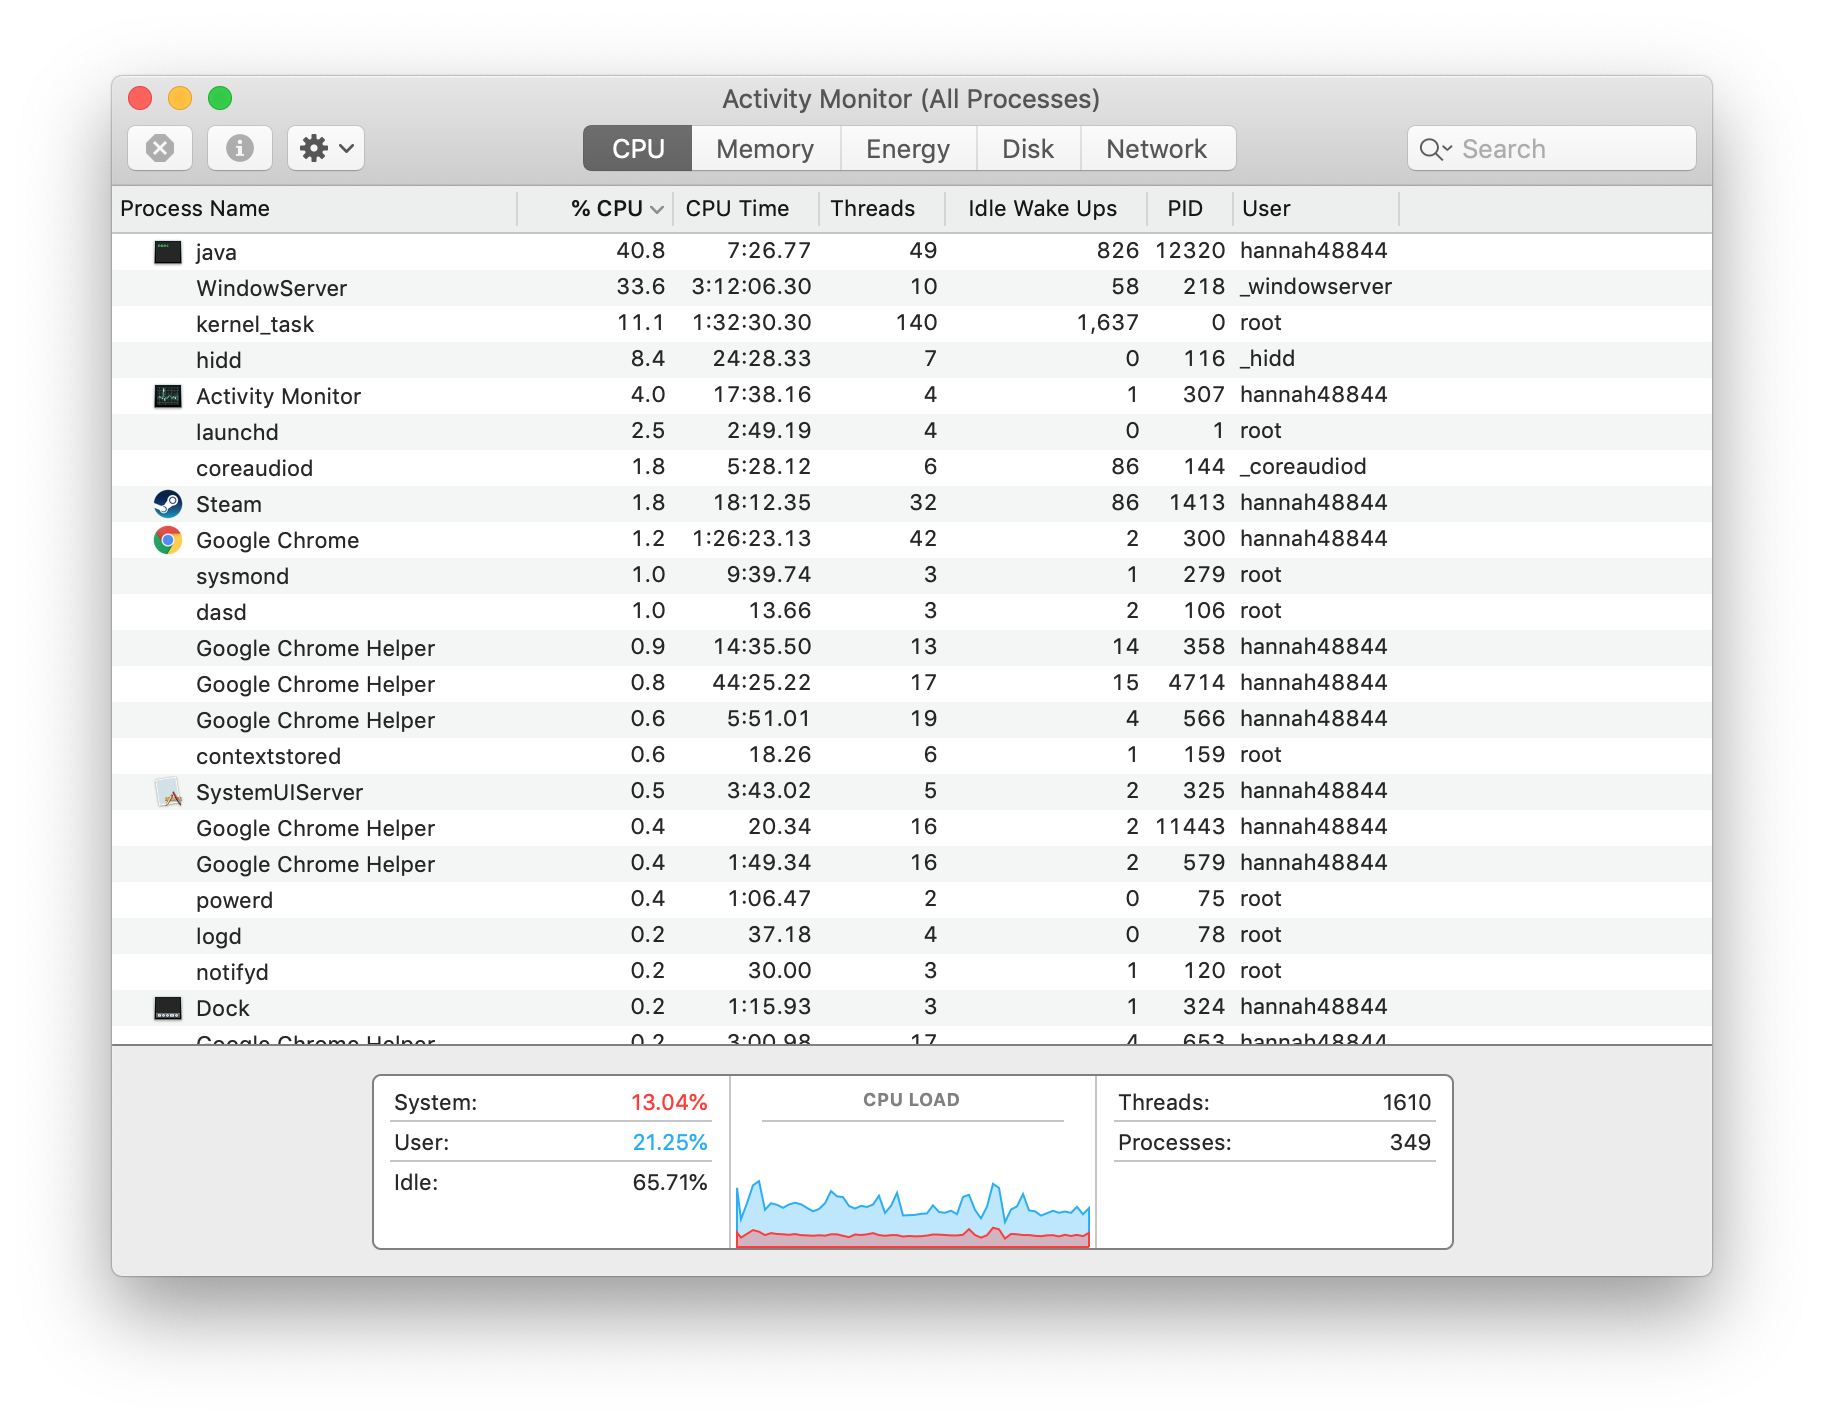Click the SystemUIServer process icon
The image size is (1824, 1424).
[x=168, y=792]
